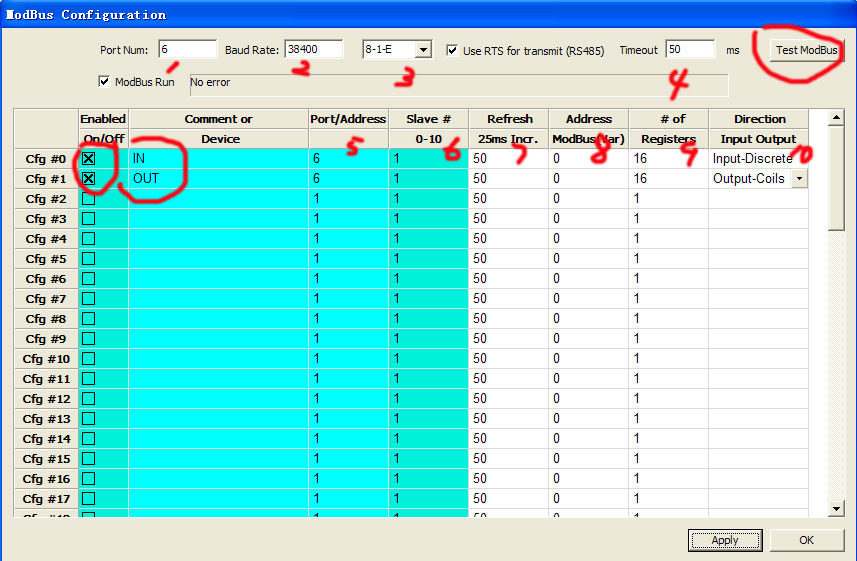
Task: Click the 16 registers cell of Cfg #0
Action: [669, 159]
